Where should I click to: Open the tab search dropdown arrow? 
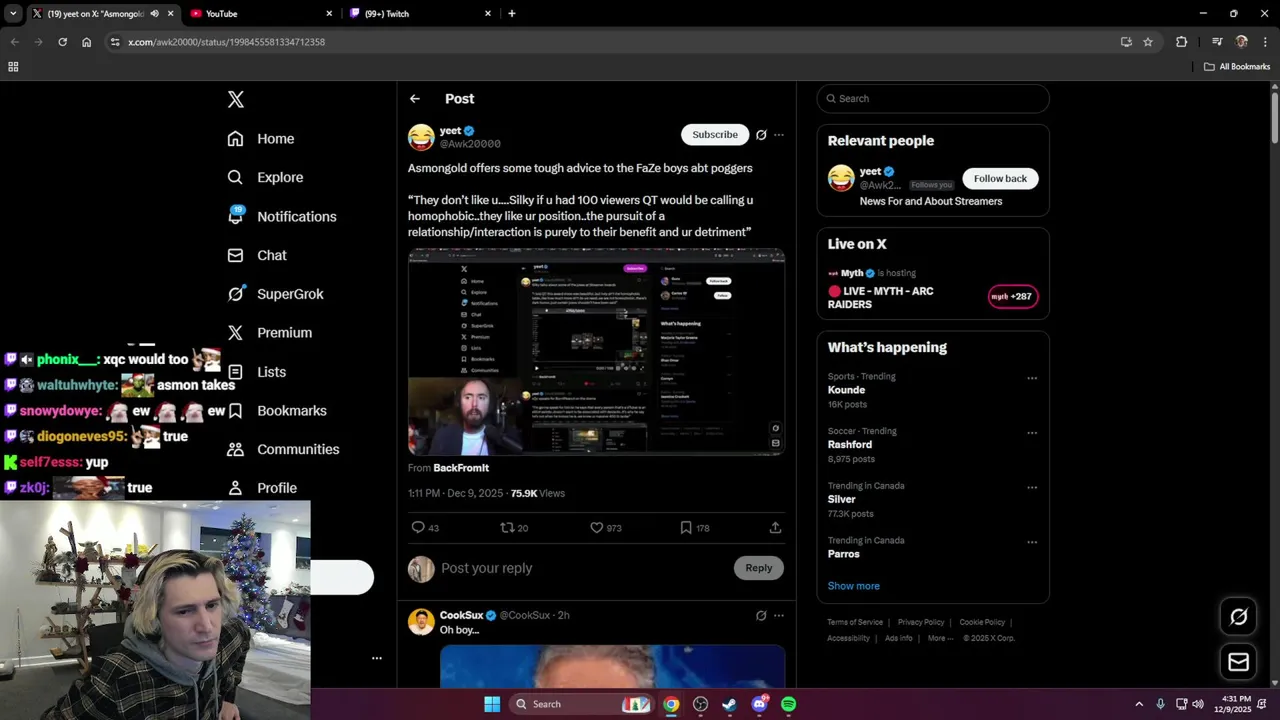tap(13, 14)
